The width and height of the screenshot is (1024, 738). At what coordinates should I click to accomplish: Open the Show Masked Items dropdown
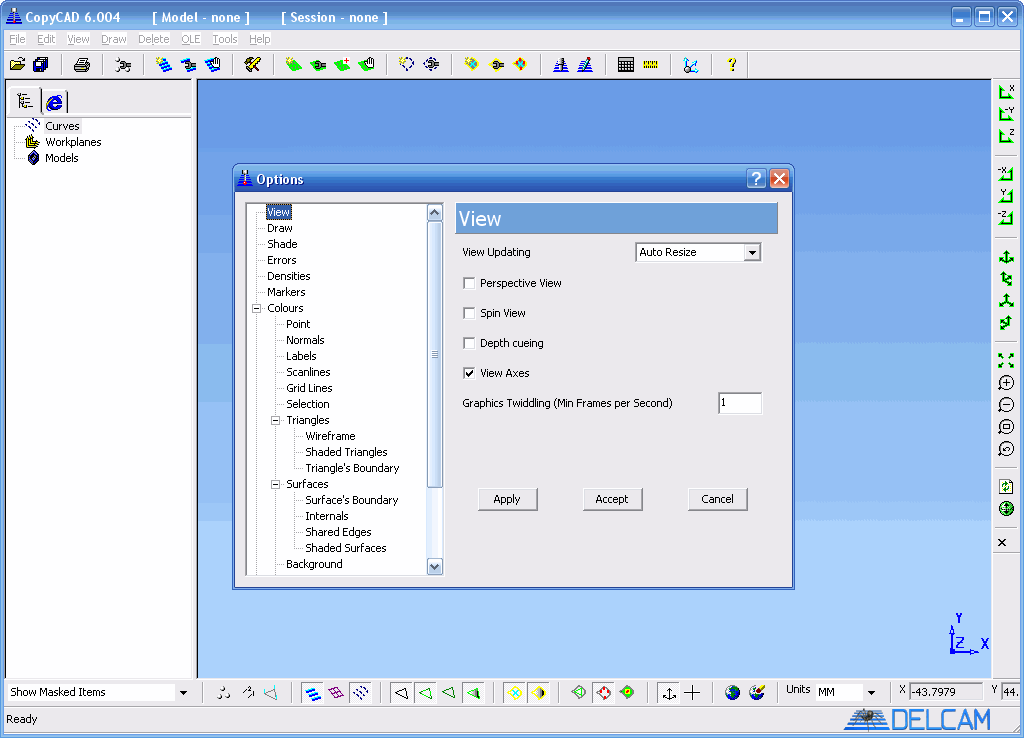[x=184, y=692]
